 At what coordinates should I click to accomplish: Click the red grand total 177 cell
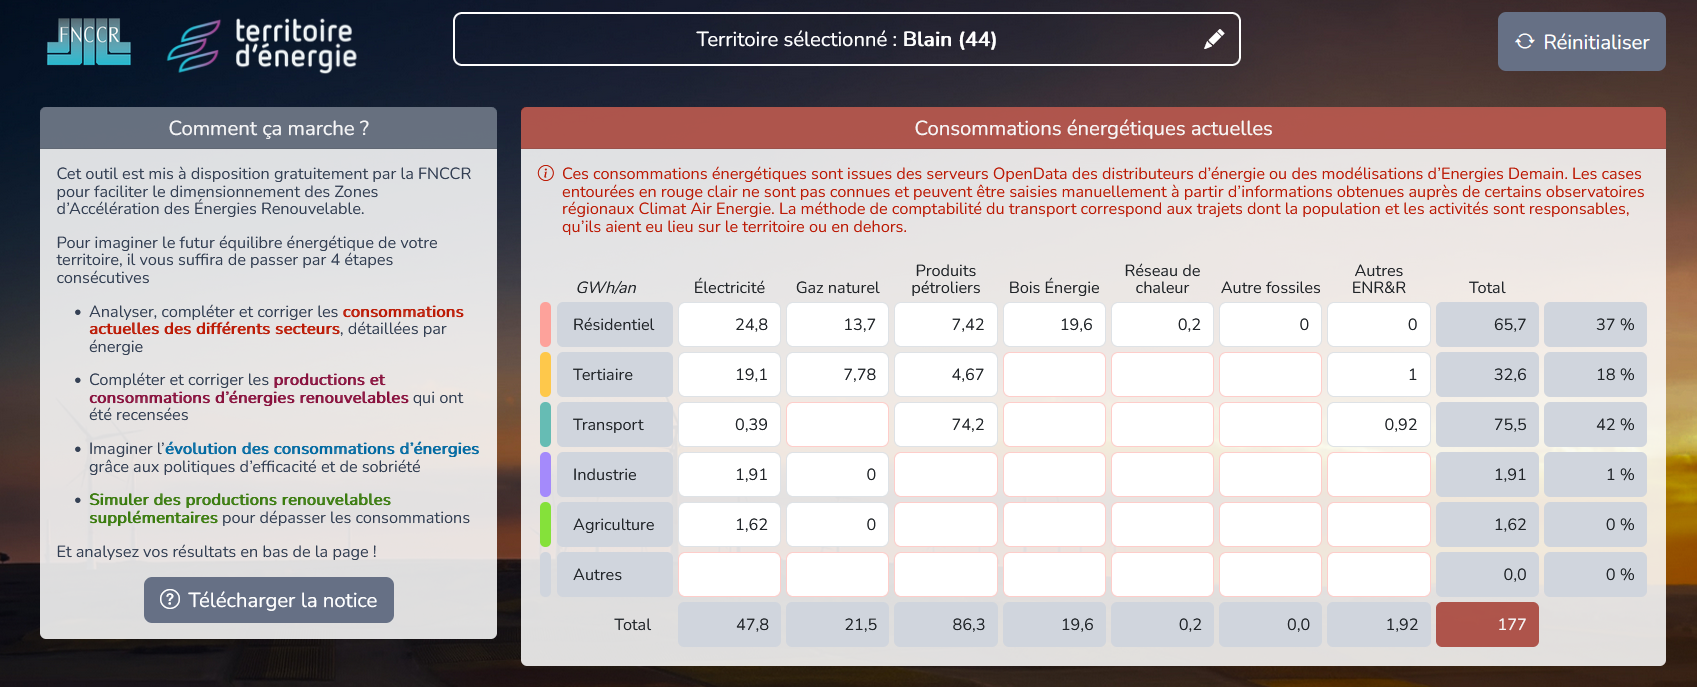tap(1487, 625)
